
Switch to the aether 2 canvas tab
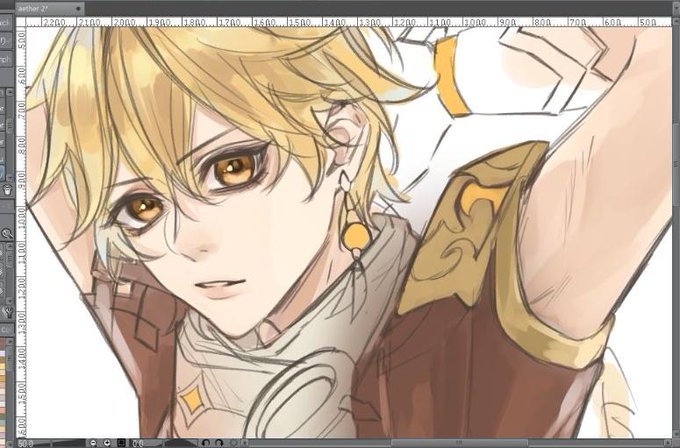pyautogui.click(x=49, y=8)
